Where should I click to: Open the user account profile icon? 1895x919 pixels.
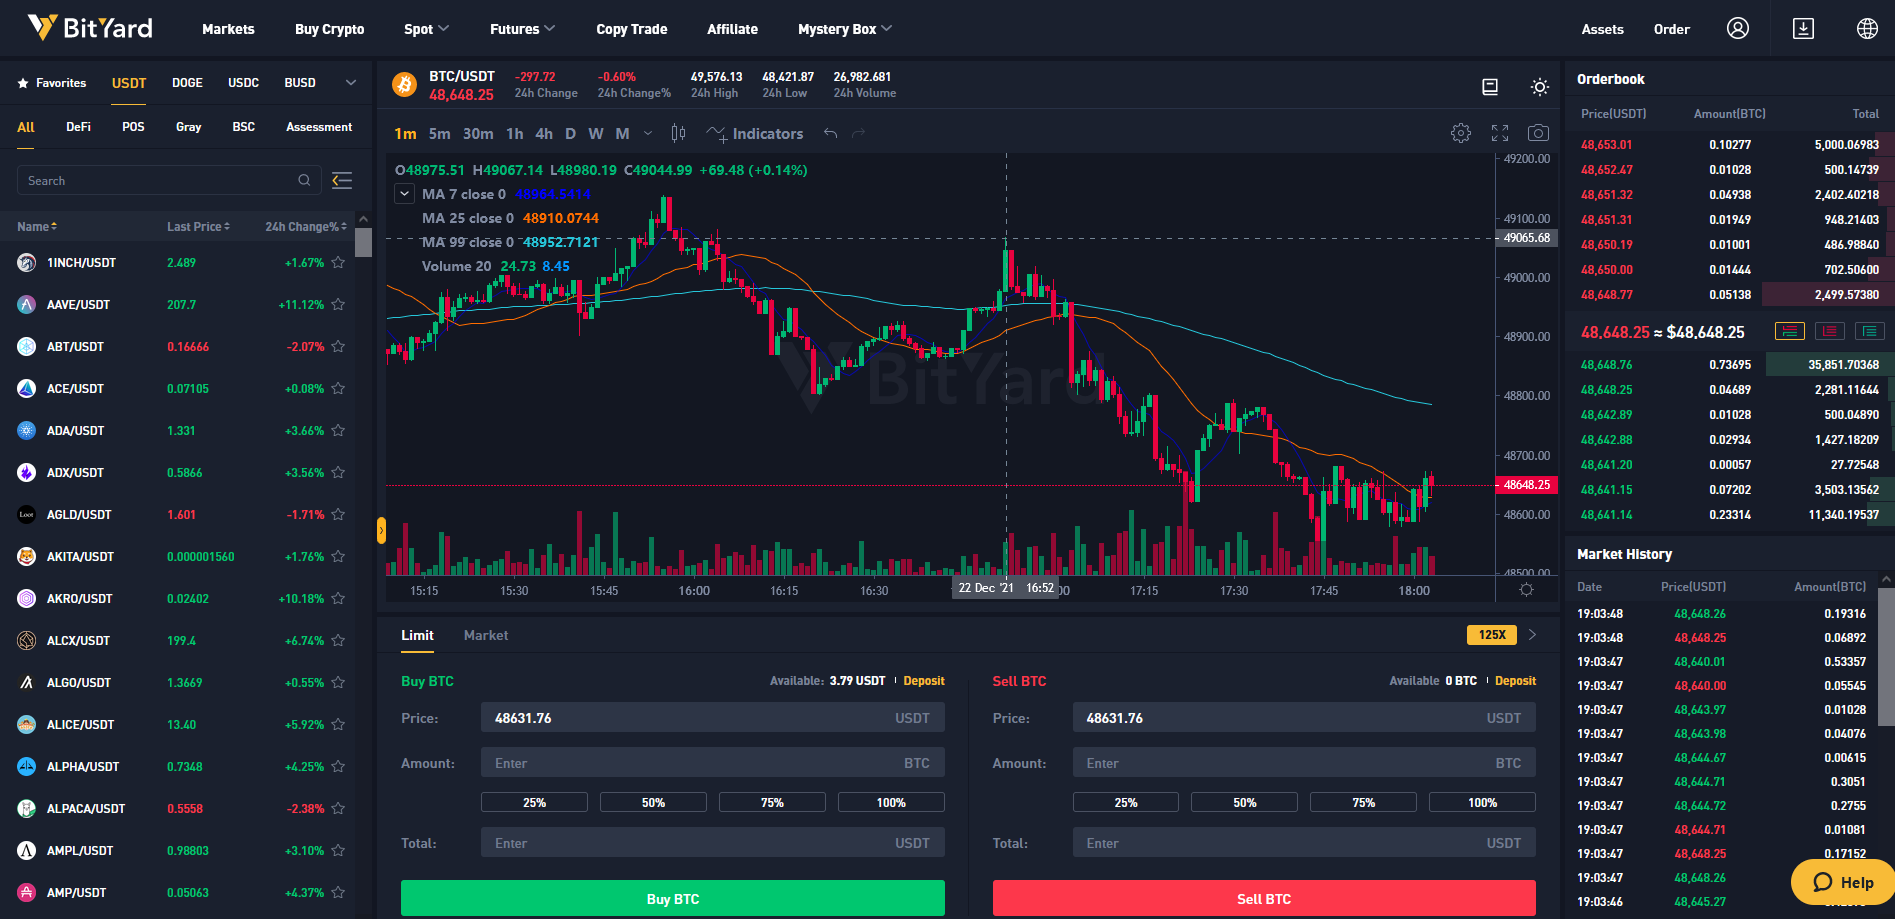pyautogui.click(x=1738, y=28)
